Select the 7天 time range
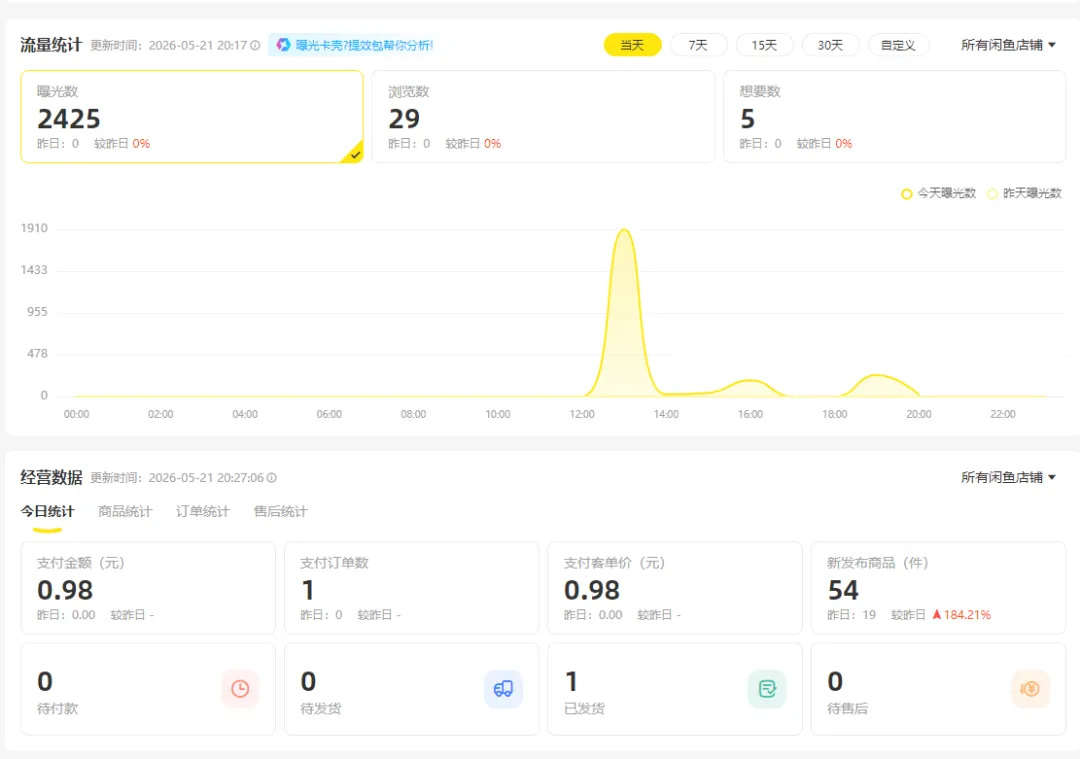Image resolution: width=1080 pixels, height=759 pixels. (x=698, y=45)
